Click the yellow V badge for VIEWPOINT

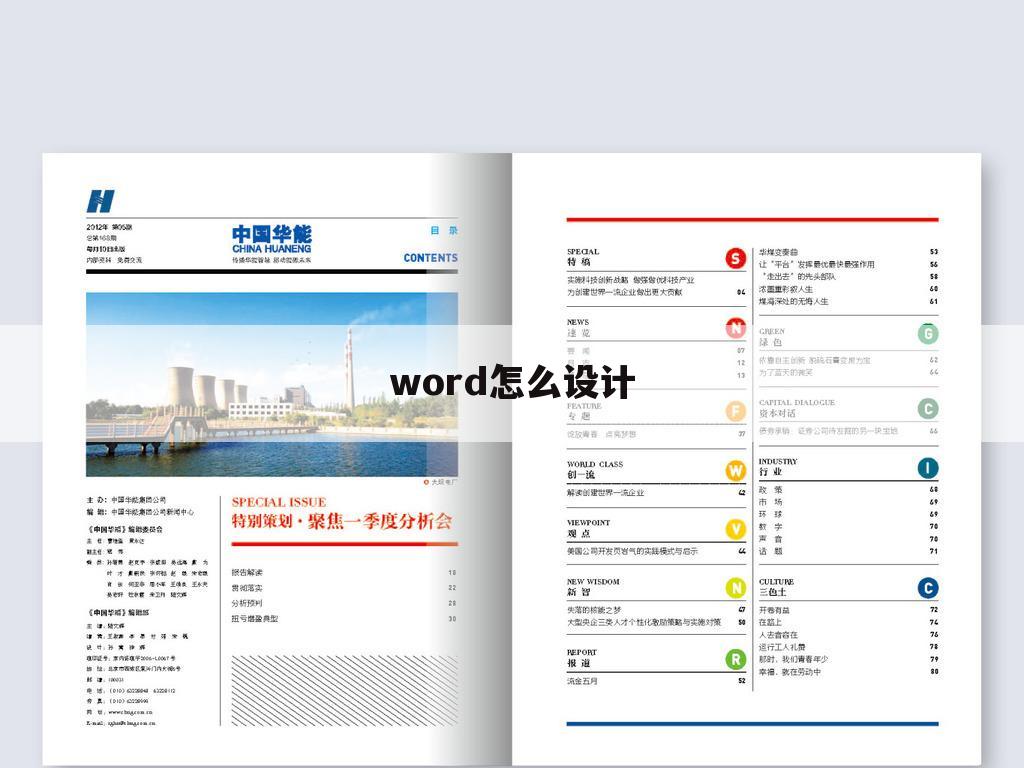[x=736, y=529]
